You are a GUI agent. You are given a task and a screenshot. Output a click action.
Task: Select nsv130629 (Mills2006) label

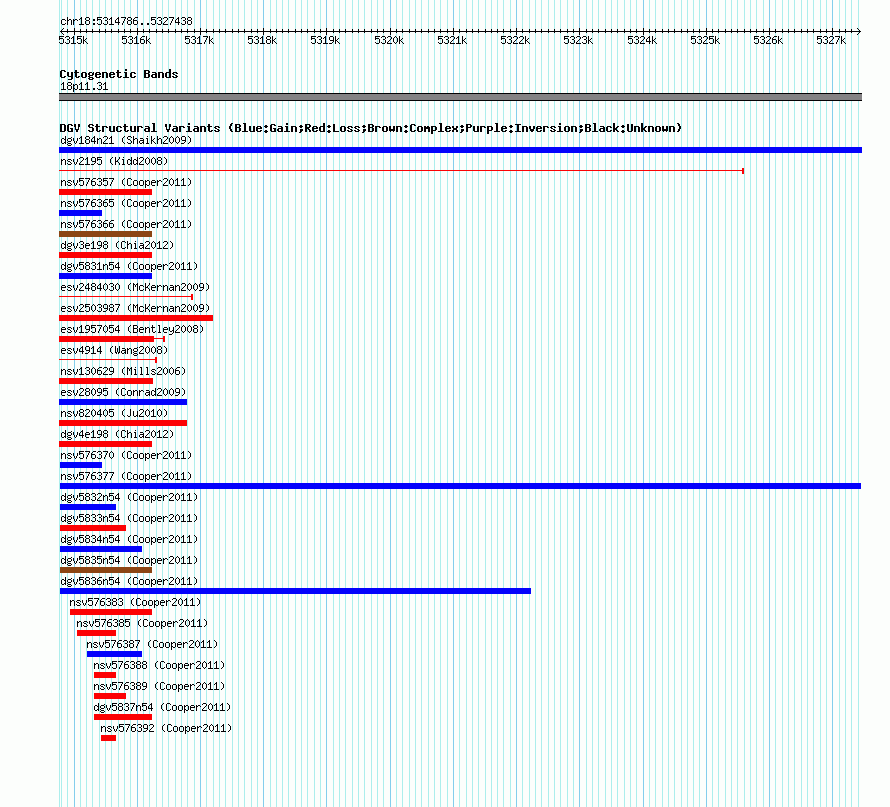[x=123, y=371]
